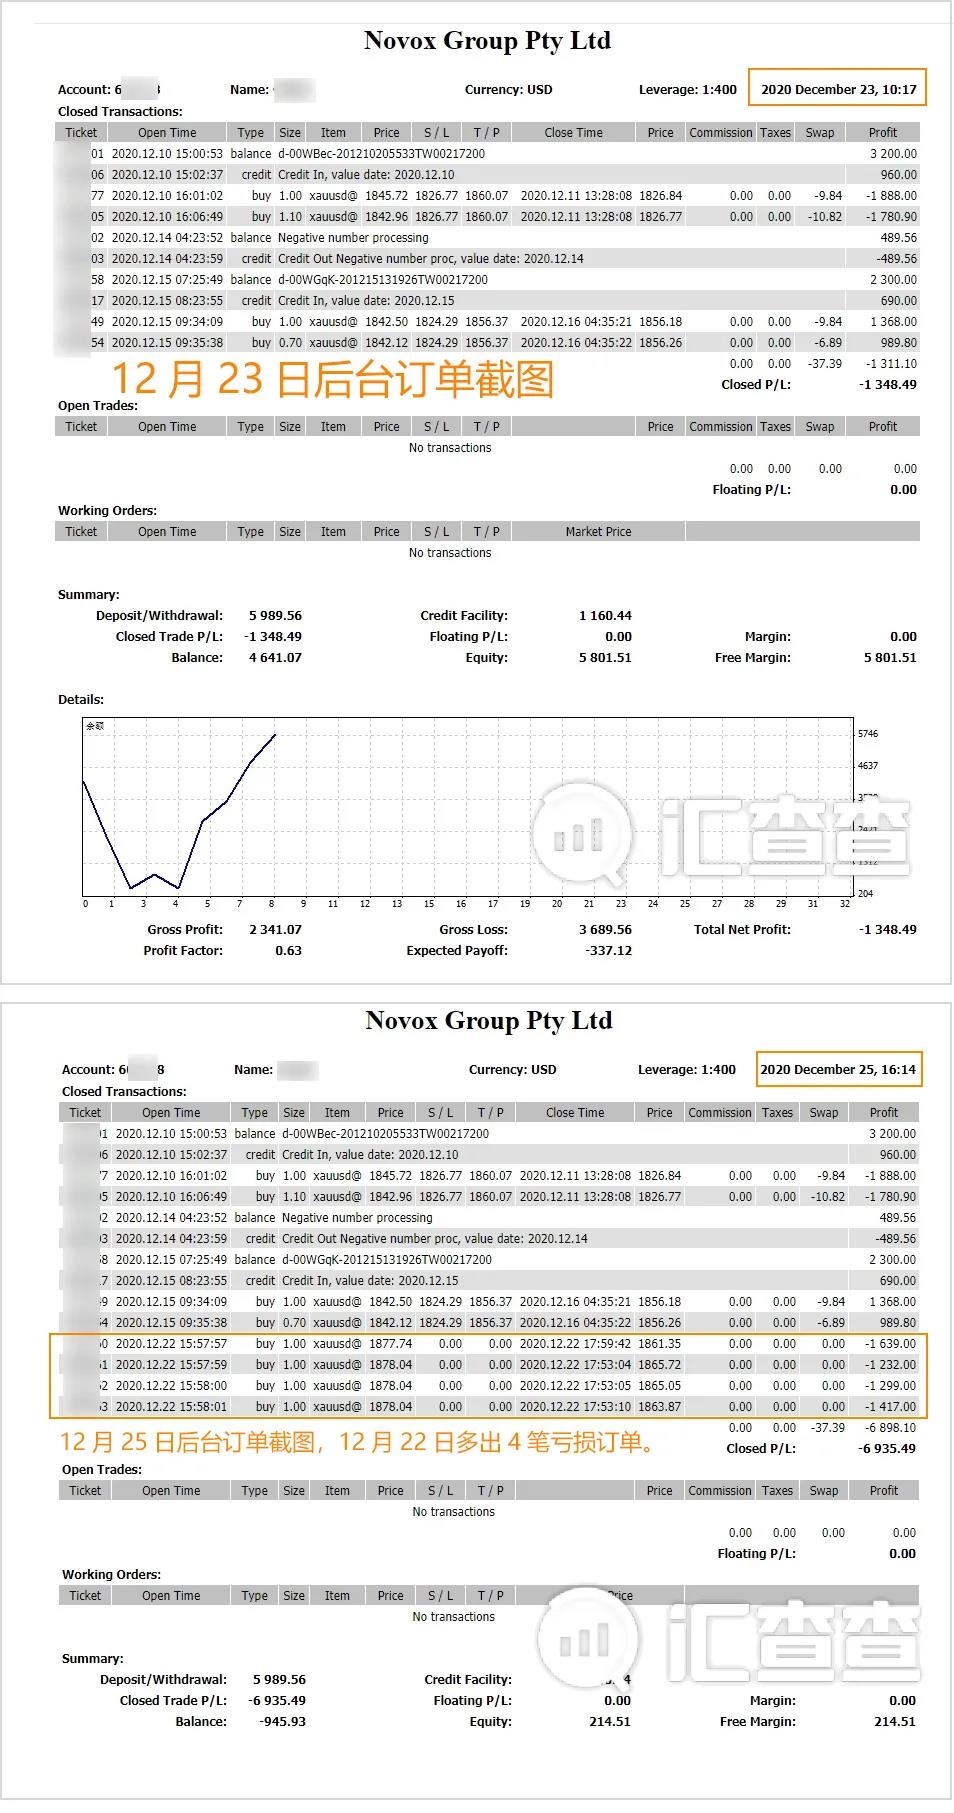The image size is (954, 1813).
Task: Select the close price "1861.35"
Action: pos(660,1343)
